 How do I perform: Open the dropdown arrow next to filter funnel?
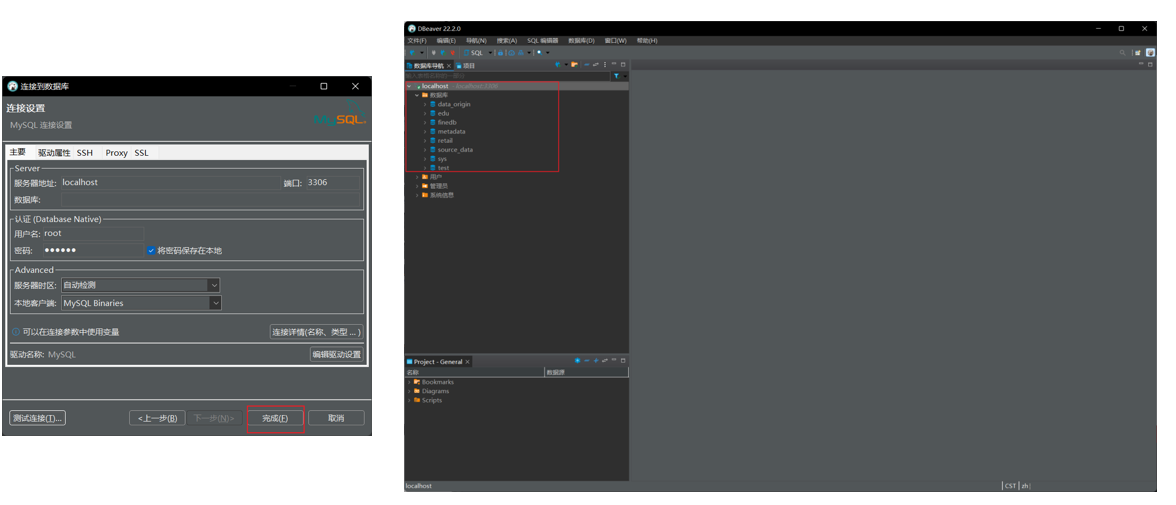(x=626, y=76)
